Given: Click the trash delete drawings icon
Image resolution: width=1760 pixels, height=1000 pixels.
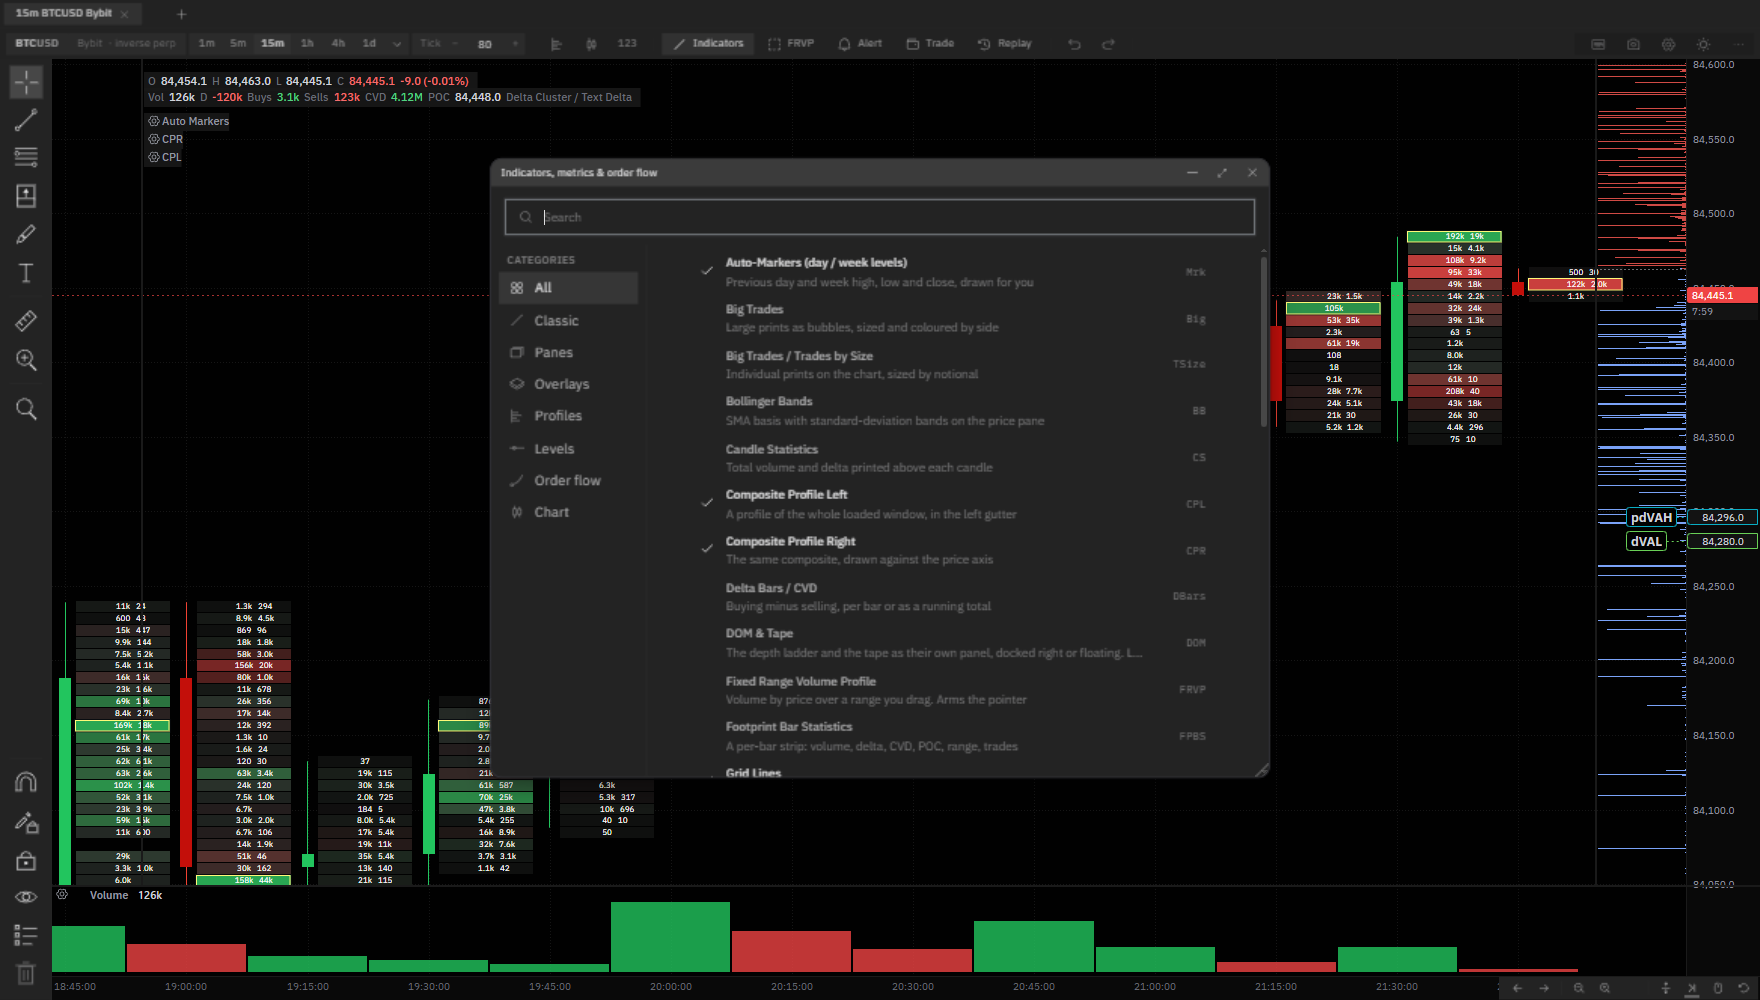Looking at the screenshot, I should 26,973.
